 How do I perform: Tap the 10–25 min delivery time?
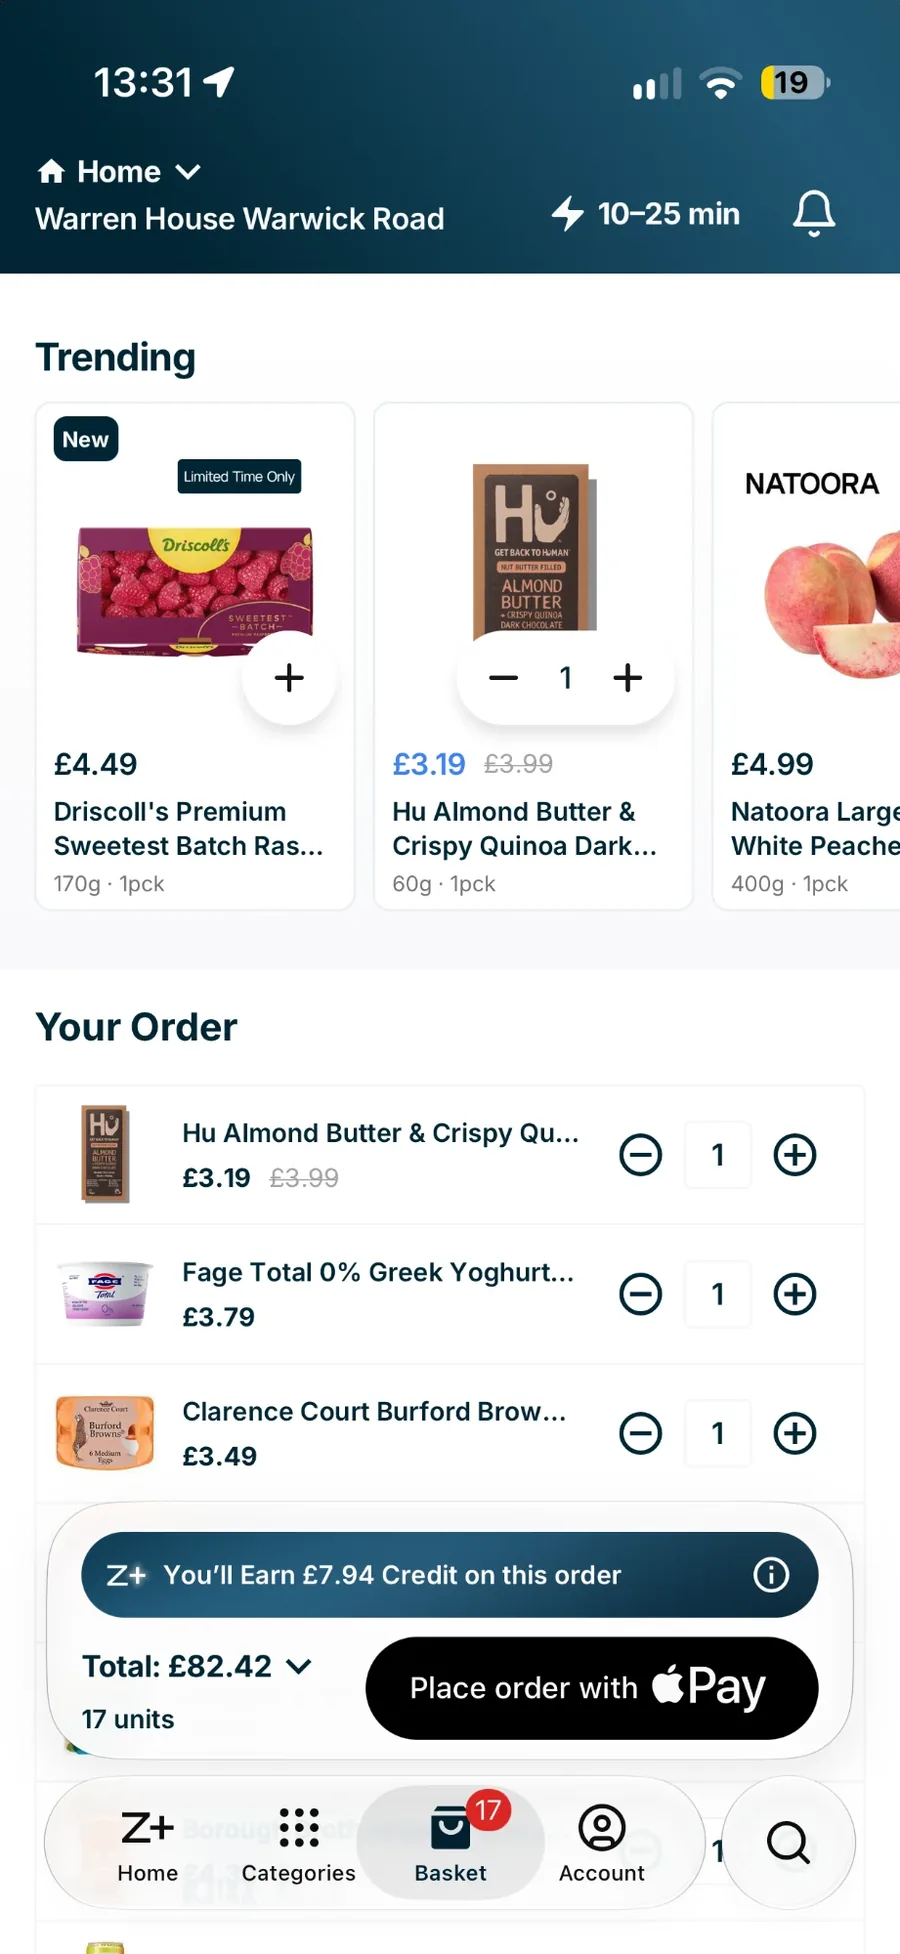coord(646,214)
